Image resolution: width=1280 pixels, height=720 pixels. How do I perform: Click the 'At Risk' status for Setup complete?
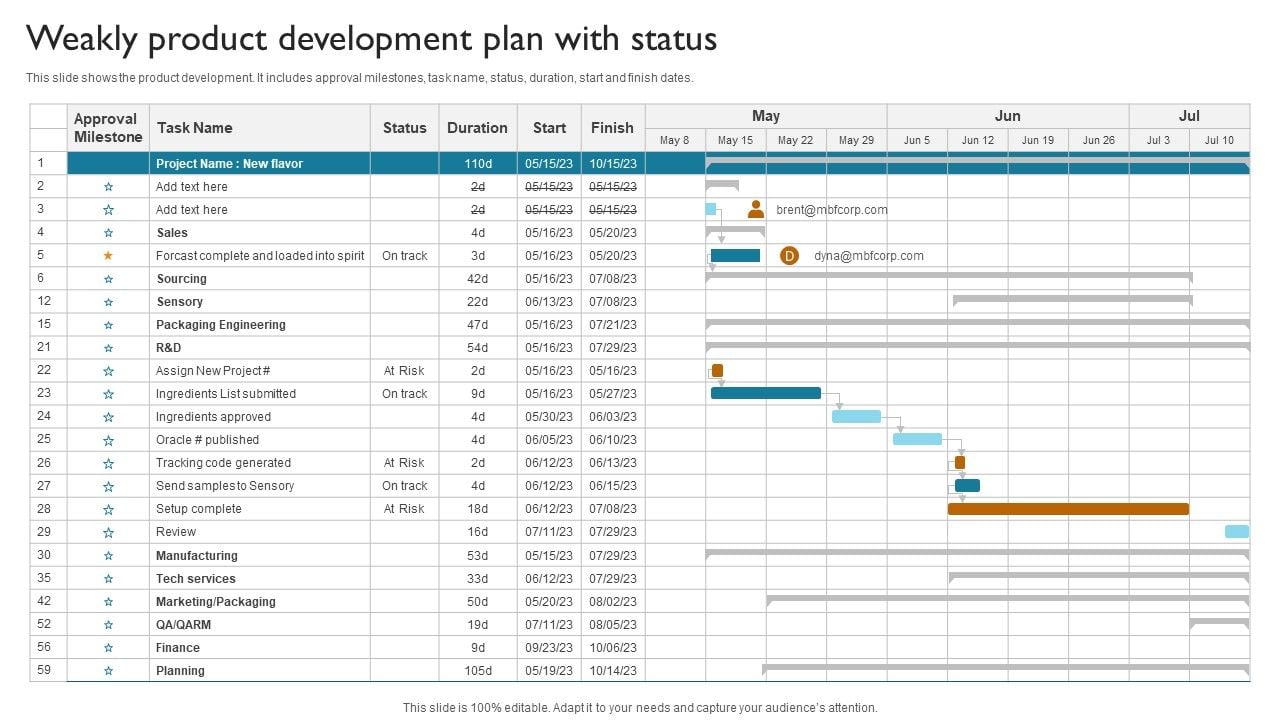pyautogui.click(x=404, y=509)
